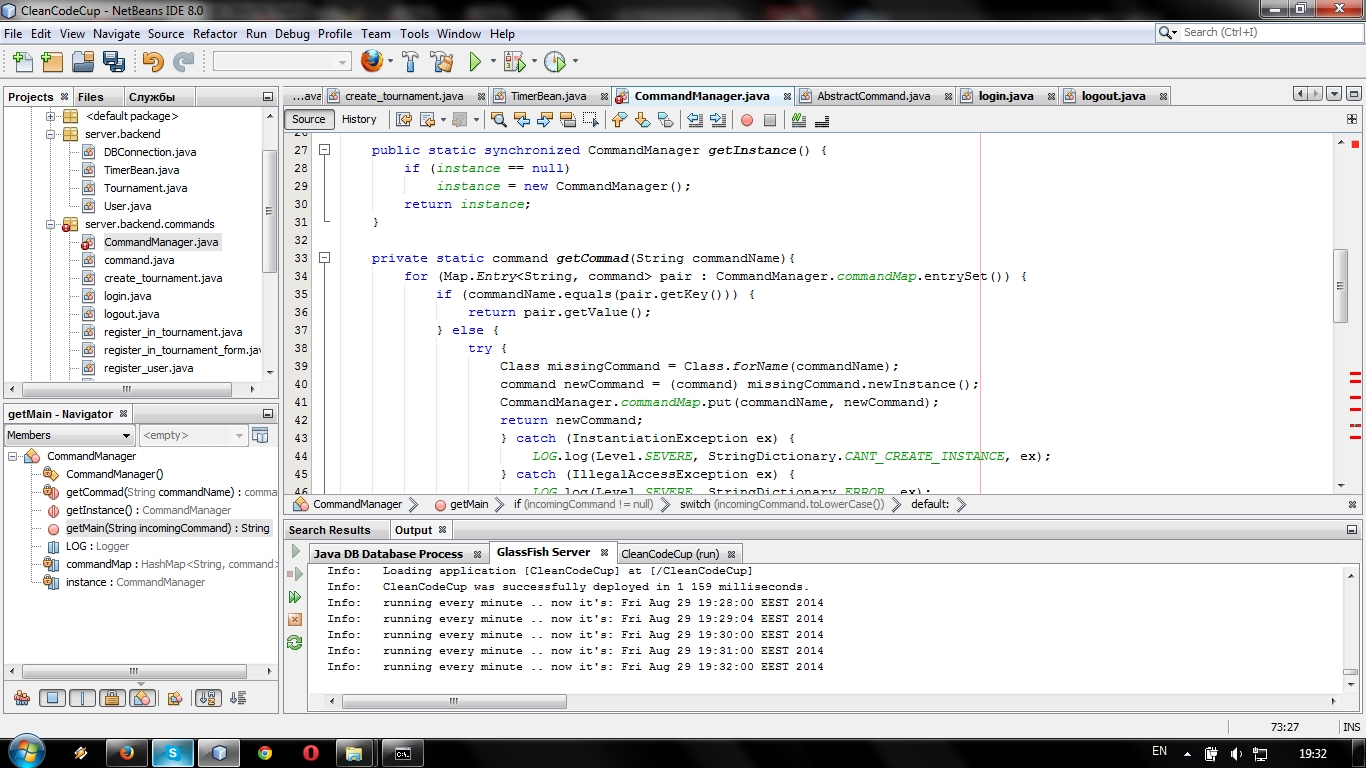Open the Members dropdown in Navigator
Viewport: 1366px width, 768px height.
coord(70,435)
